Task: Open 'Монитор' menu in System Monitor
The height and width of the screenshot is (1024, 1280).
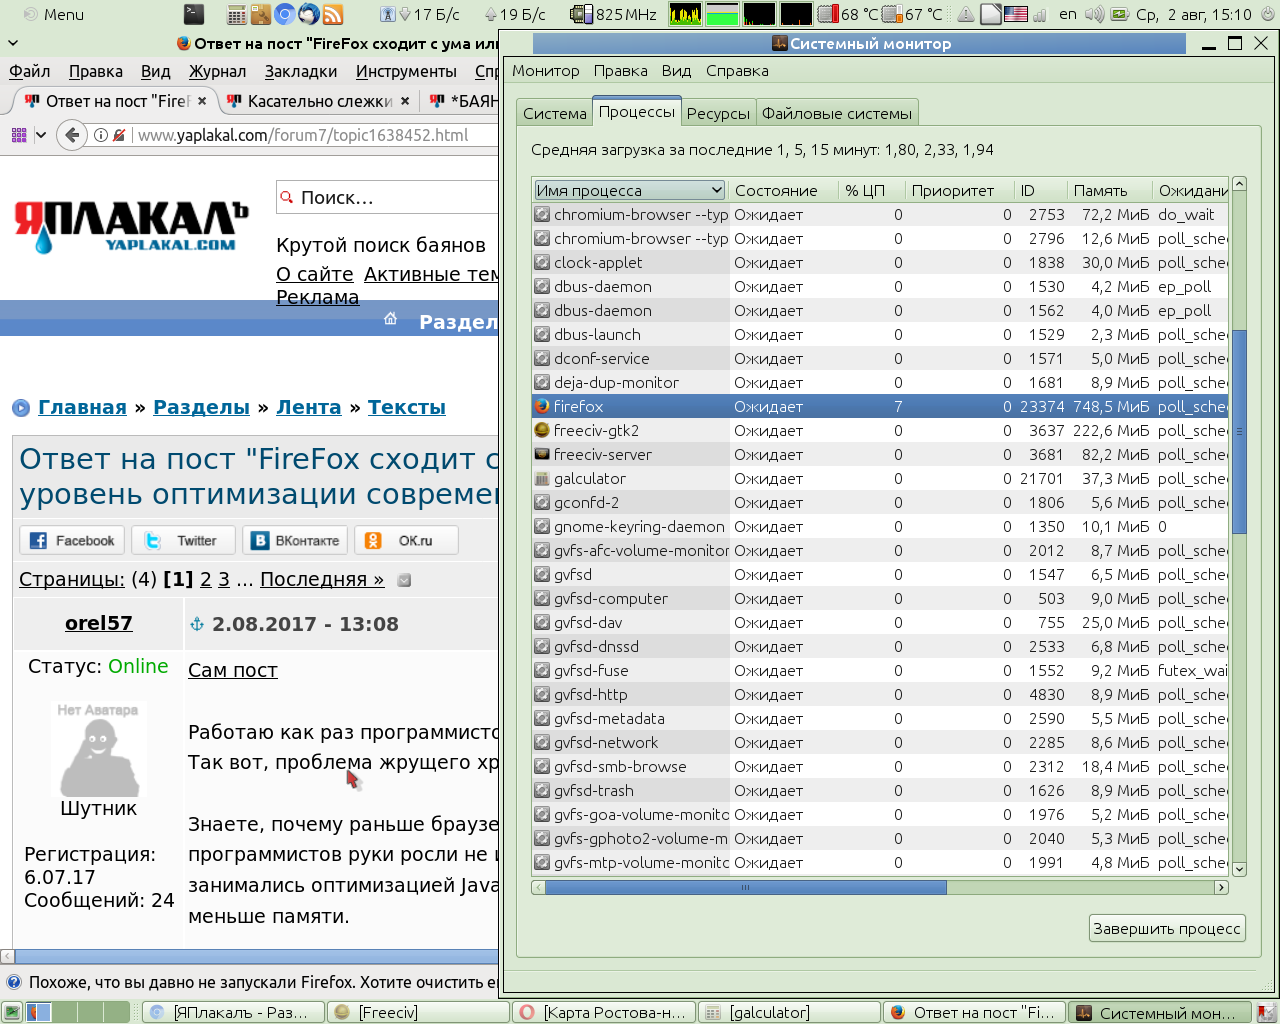Action: click(x=546, y=71)
